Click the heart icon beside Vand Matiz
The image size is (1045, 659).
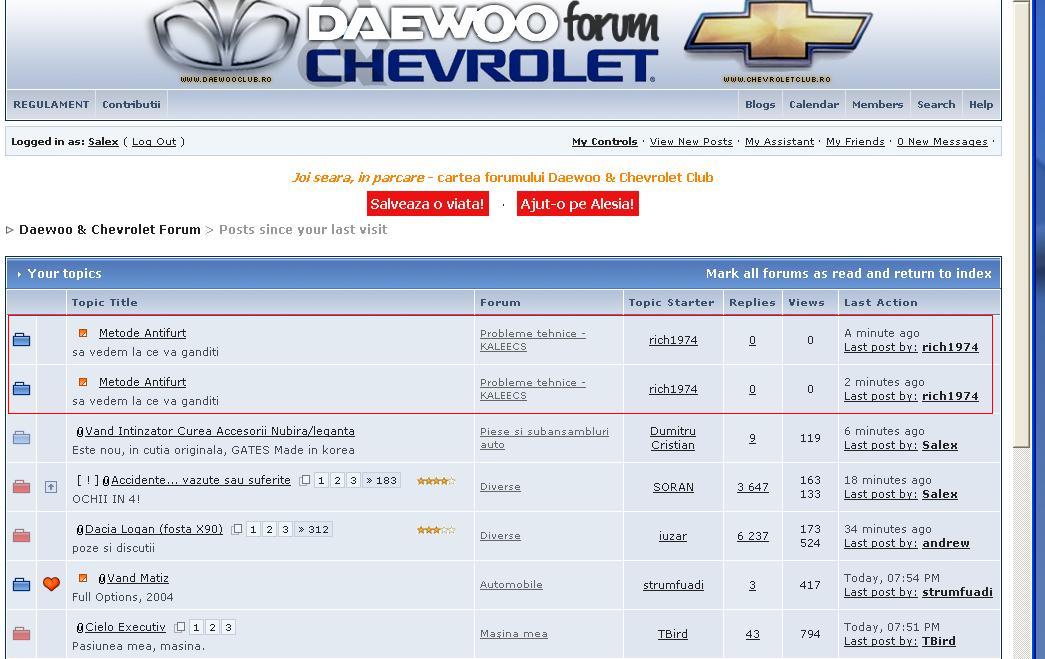click(x=51, y=584)
